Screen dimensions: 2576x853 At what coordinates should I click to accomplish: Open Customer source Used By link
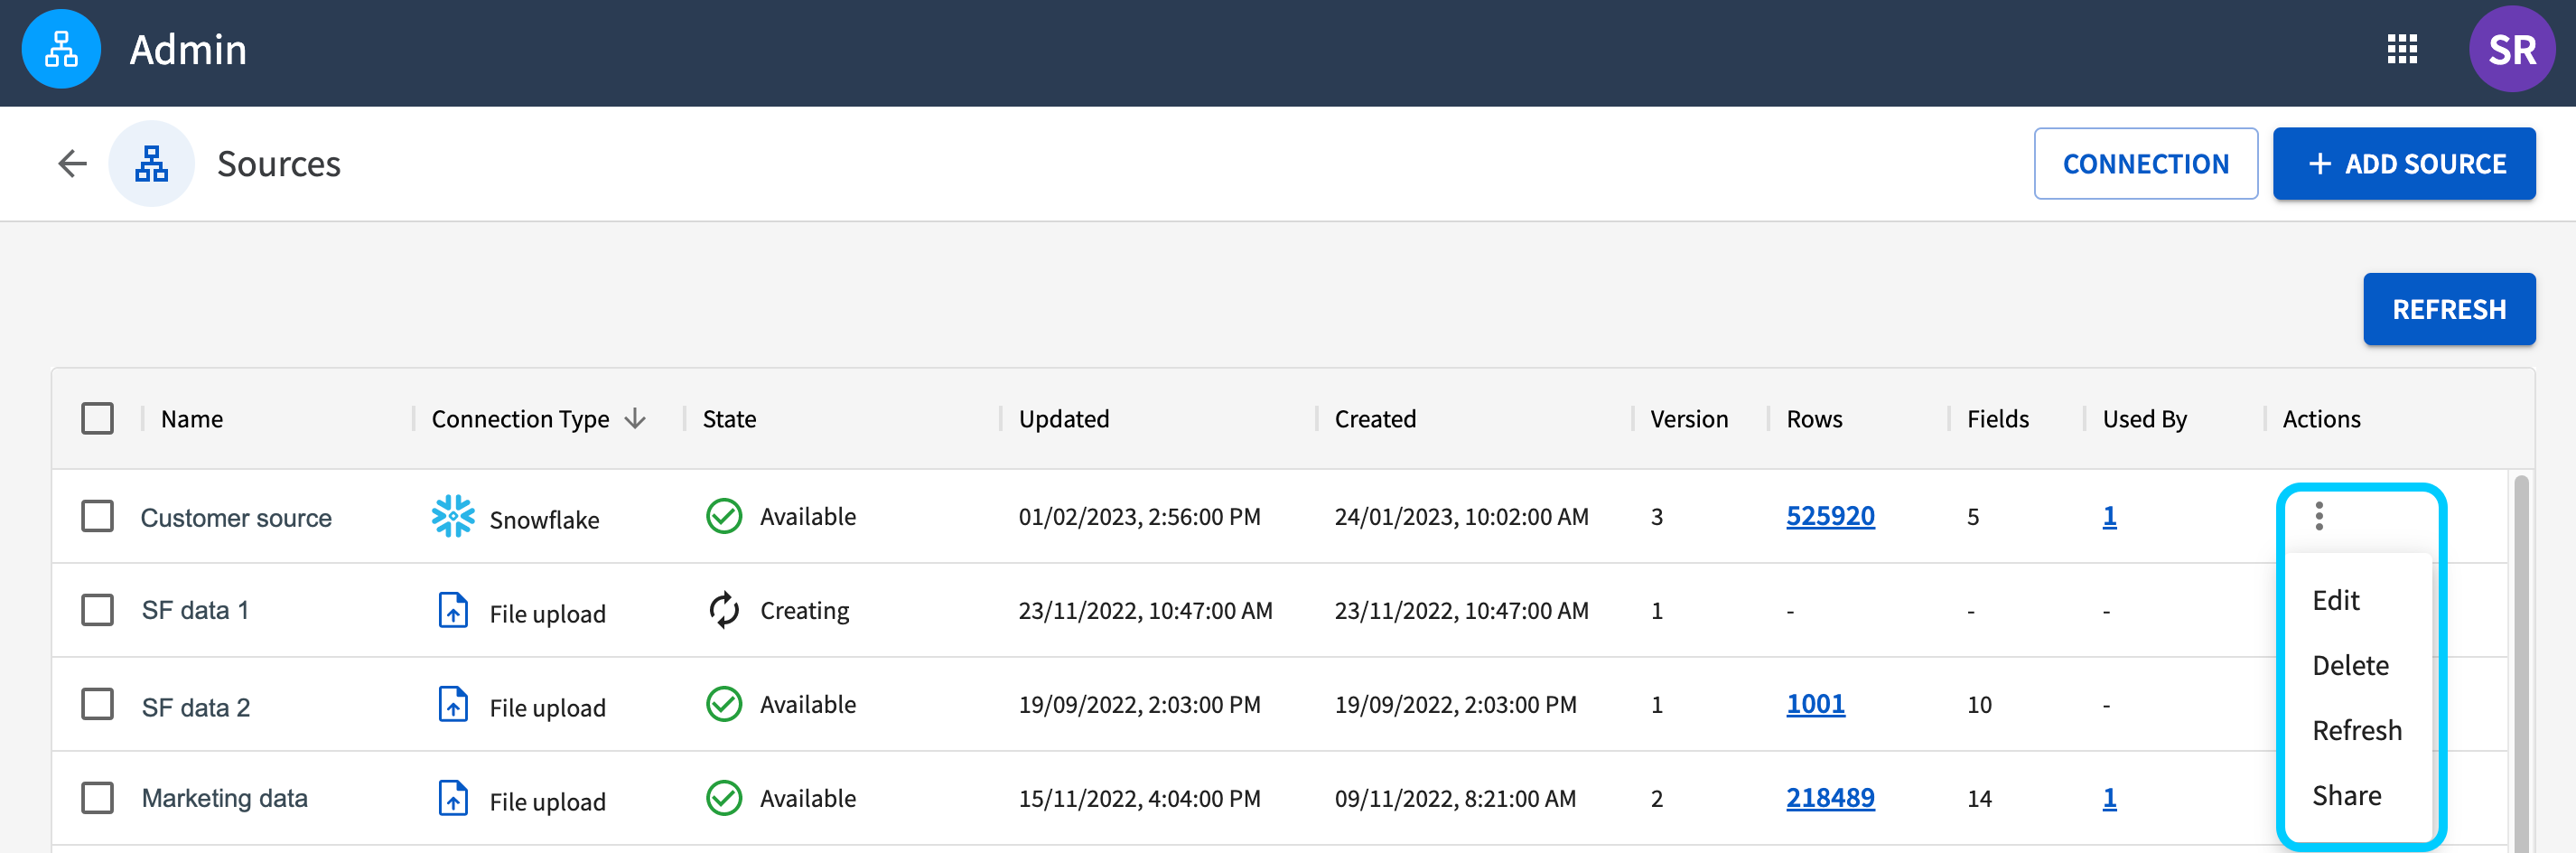[x=2109, y=516]
